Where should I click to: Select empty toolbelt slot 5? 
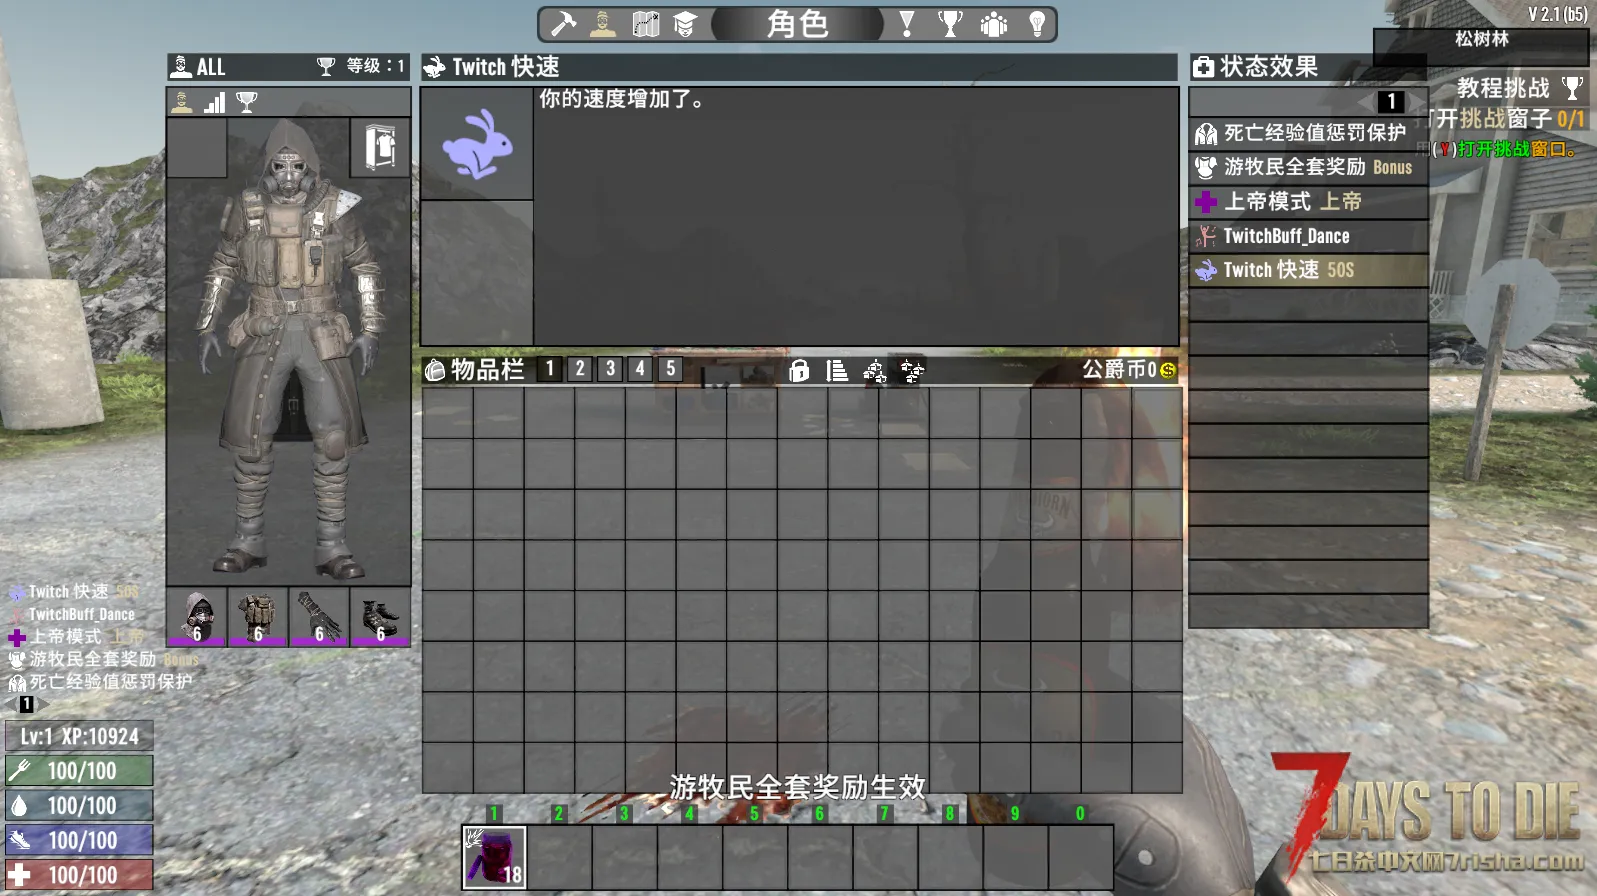(755, 857)
